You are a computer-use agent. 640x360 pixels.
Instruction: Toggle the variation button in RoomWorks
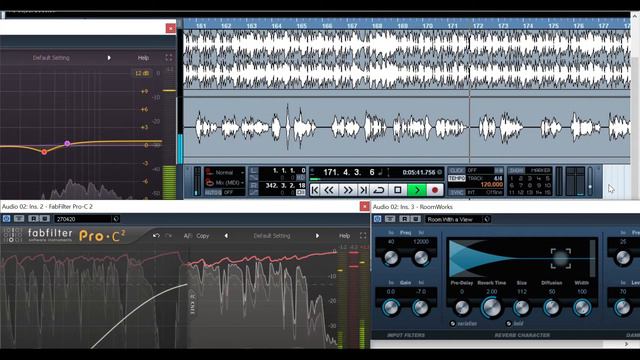[453, 323]
